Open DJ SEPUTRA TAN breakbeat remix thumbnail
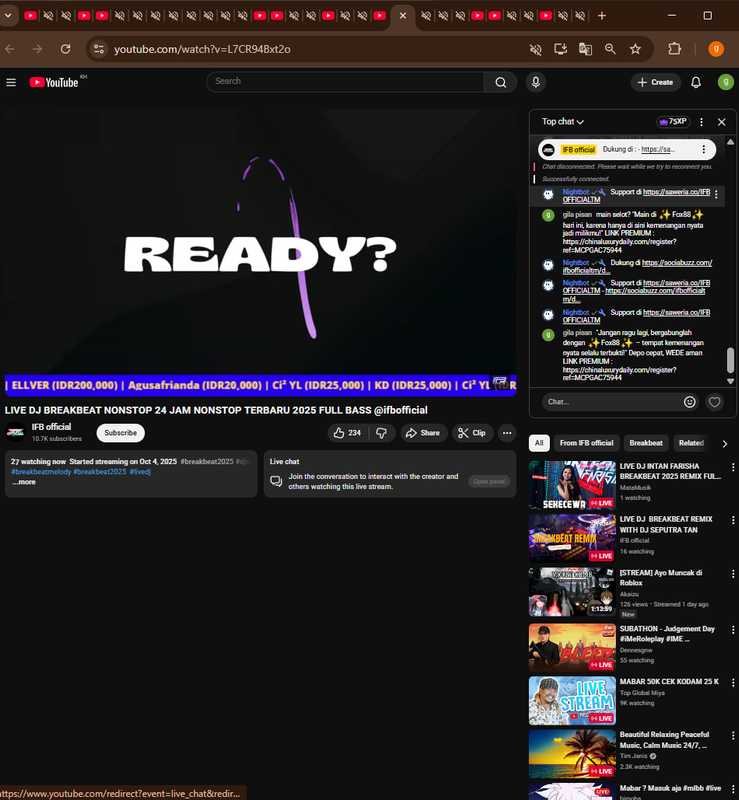 572,538
